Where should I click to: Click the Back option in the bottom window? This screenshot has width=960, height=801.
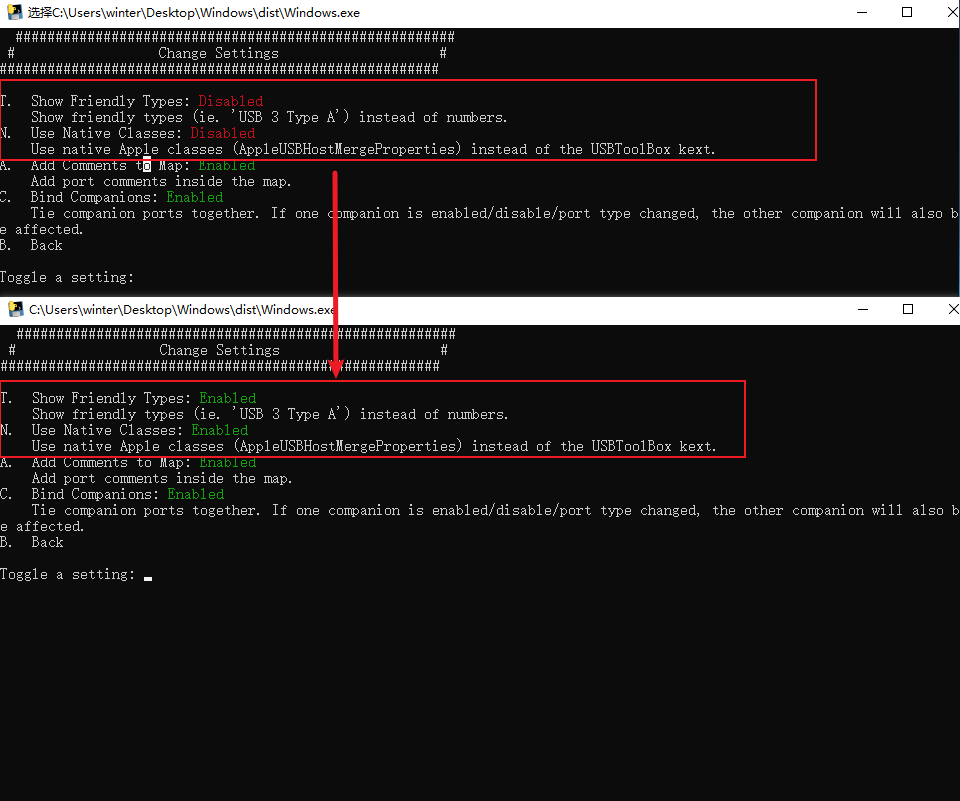[x=47, y=542]
